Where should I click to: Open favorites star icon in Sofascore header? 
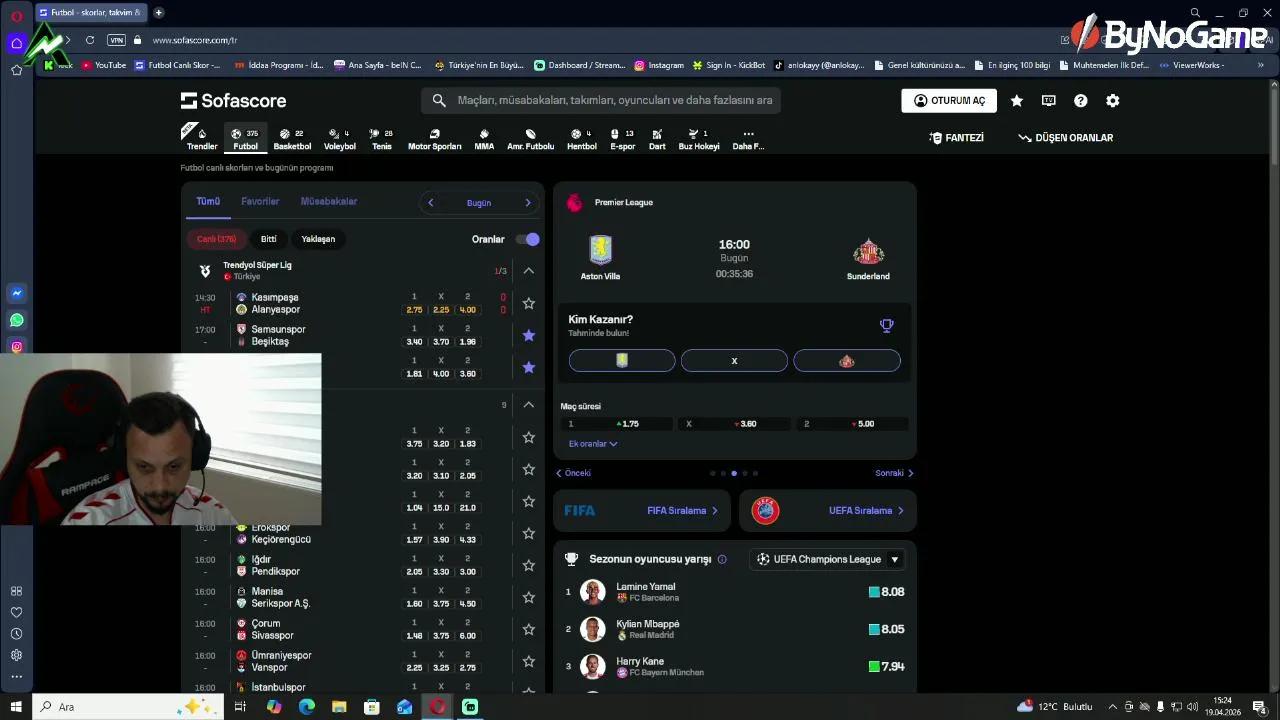tap(1017, 100)
